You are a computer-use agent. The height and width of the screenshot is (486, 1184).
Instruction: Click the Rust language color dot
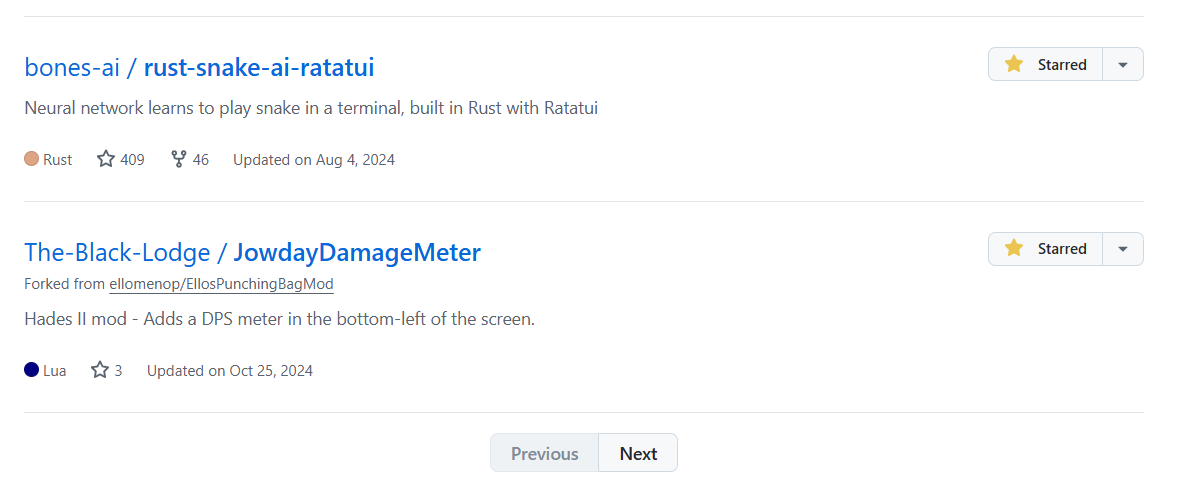[x=31, y=159]
